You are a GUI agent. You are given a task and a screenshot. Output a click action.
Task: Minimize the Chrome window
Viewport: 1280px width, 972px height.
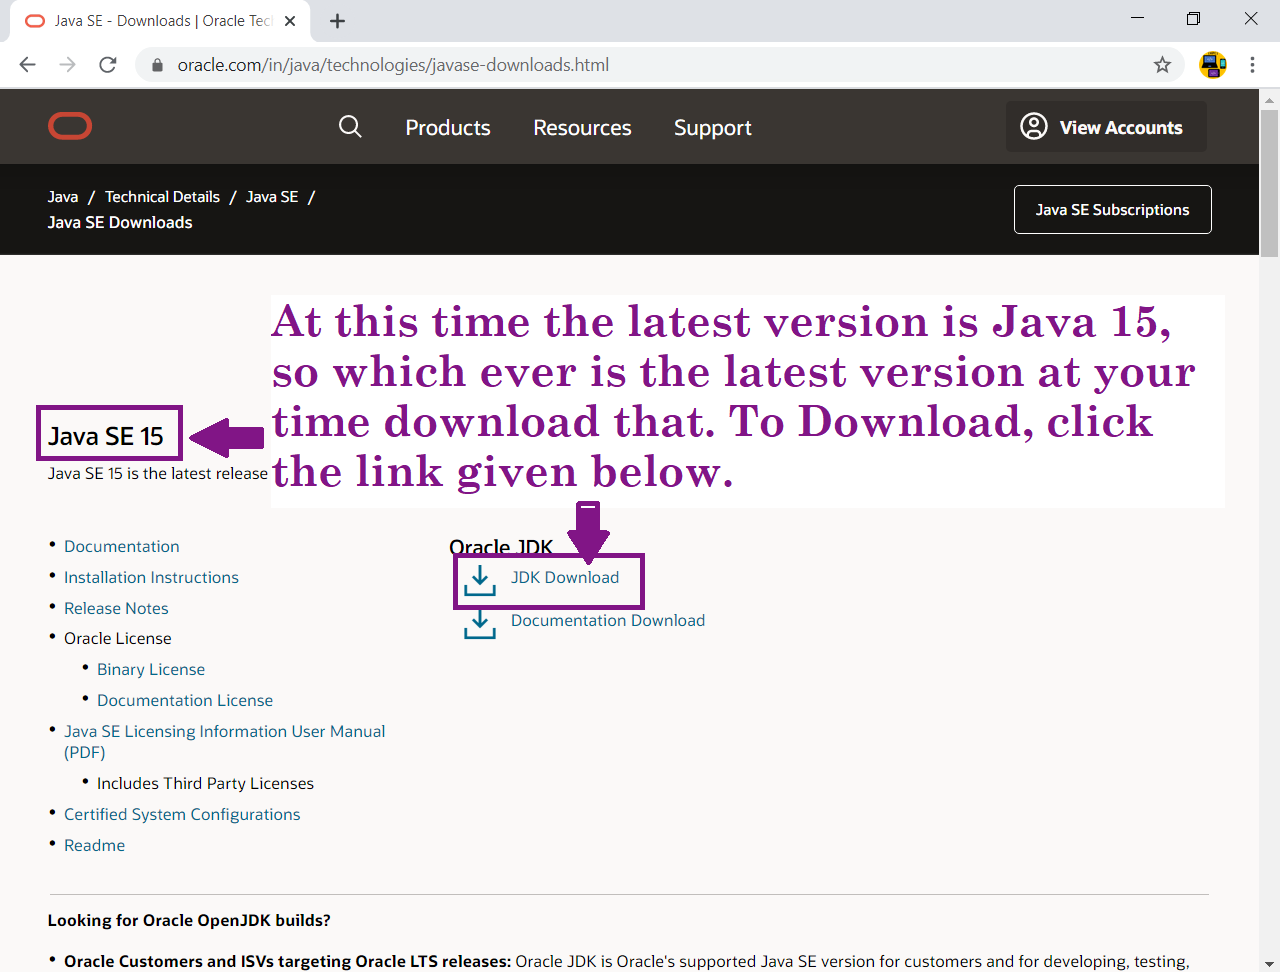point(1137,19)
